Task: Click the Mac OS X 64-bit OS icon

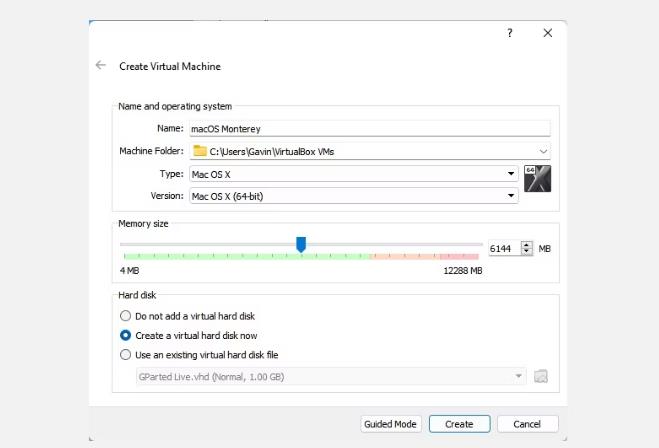Action: (x=537, y=179)
